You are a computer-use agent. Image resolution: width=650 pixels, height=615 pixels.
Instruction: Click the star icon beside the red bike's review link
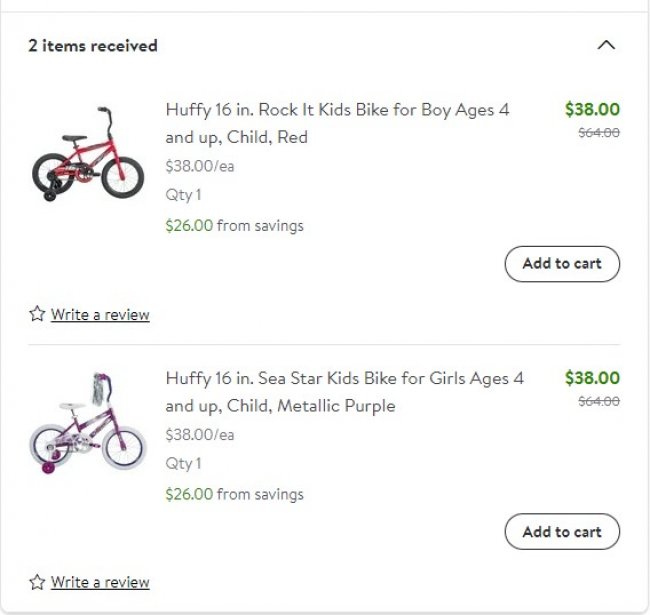click(x=37, y=314)
